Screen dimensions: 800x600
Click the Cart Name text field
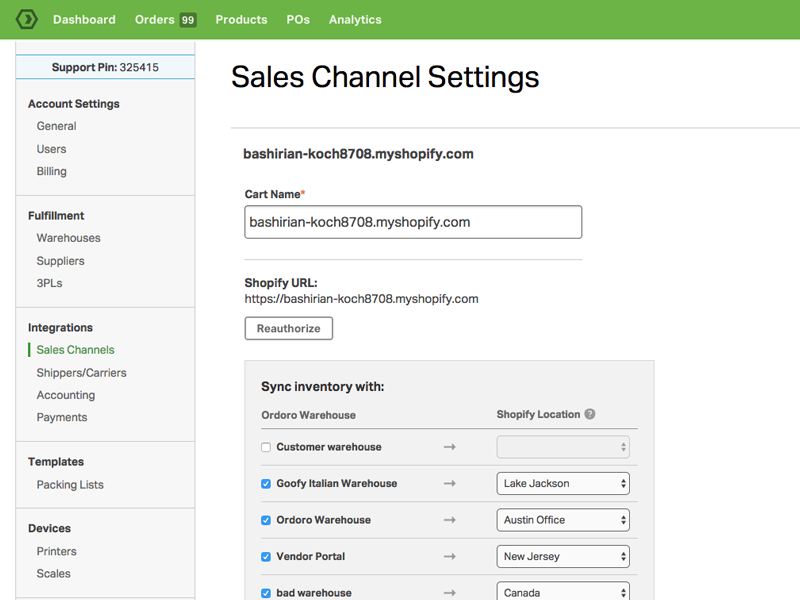coord(413,222)
